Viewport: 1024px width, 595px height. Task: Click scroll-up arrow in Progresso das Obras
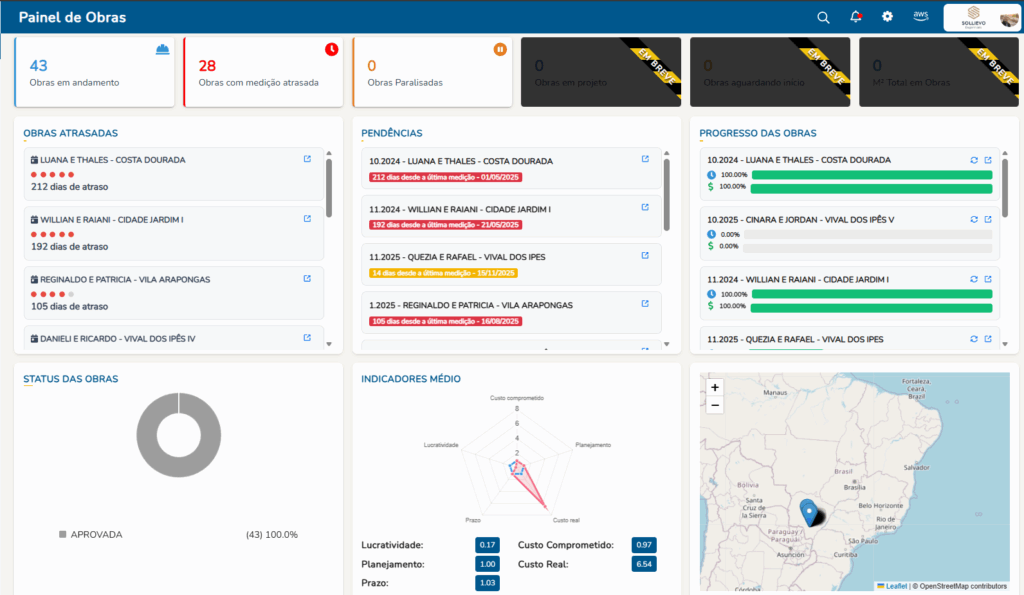(x=1004, y=155)
